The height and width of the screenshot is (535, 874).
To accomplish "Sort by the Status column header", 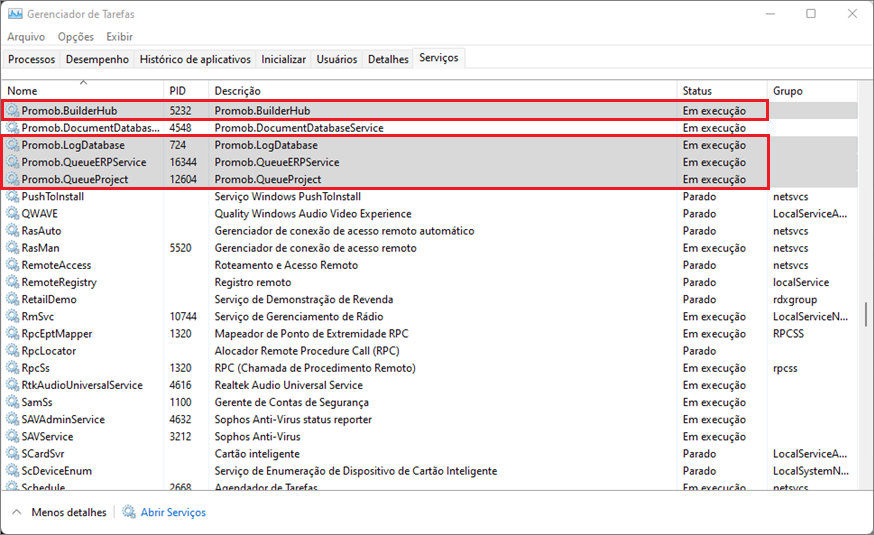I will pyautogui.click(x=722, y=90).
